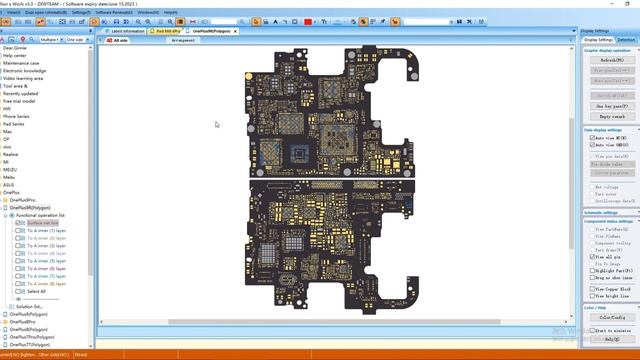640x360 pixels.
Task: Enable View Copper Block checkbox
Action: pos(592,289)
